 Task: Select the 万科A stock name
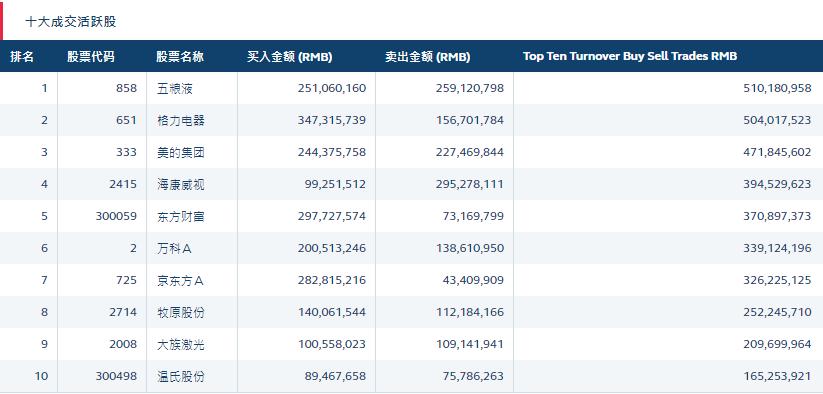pyautogui.click(x=174, y=248)
